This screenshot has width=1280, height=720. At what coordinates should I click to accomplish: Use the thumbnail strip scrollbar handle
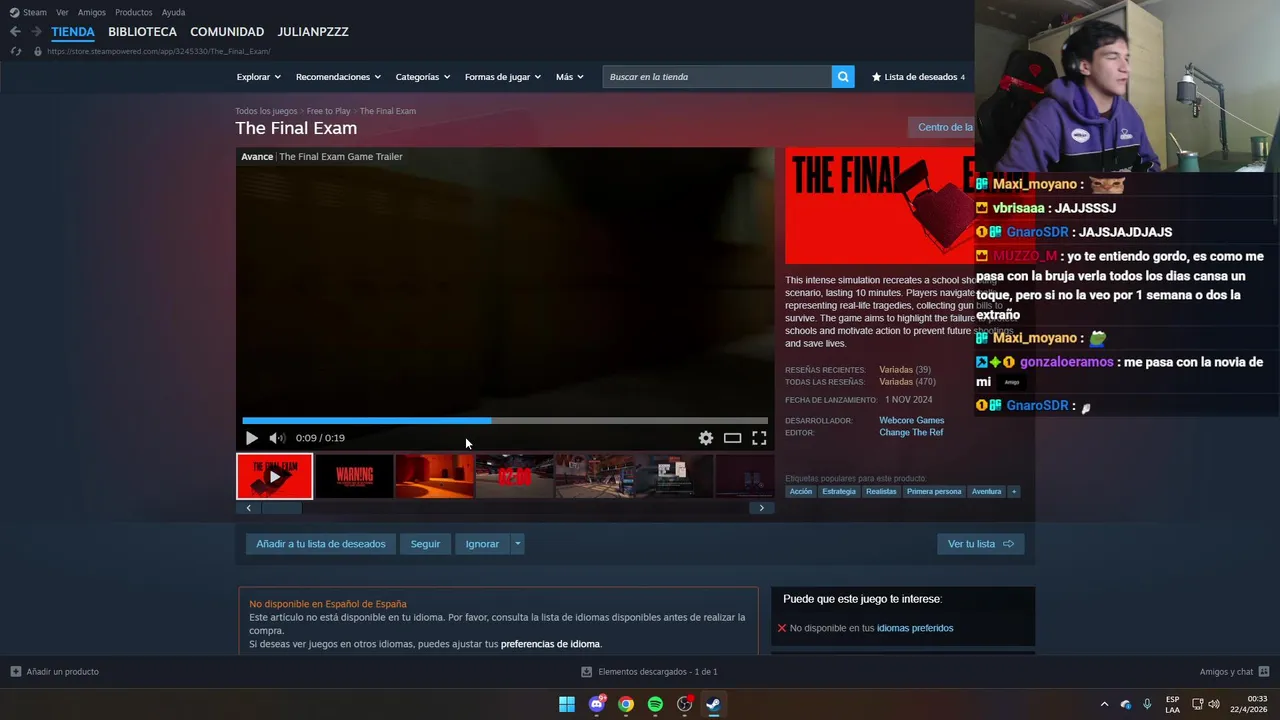coord(281,508)
